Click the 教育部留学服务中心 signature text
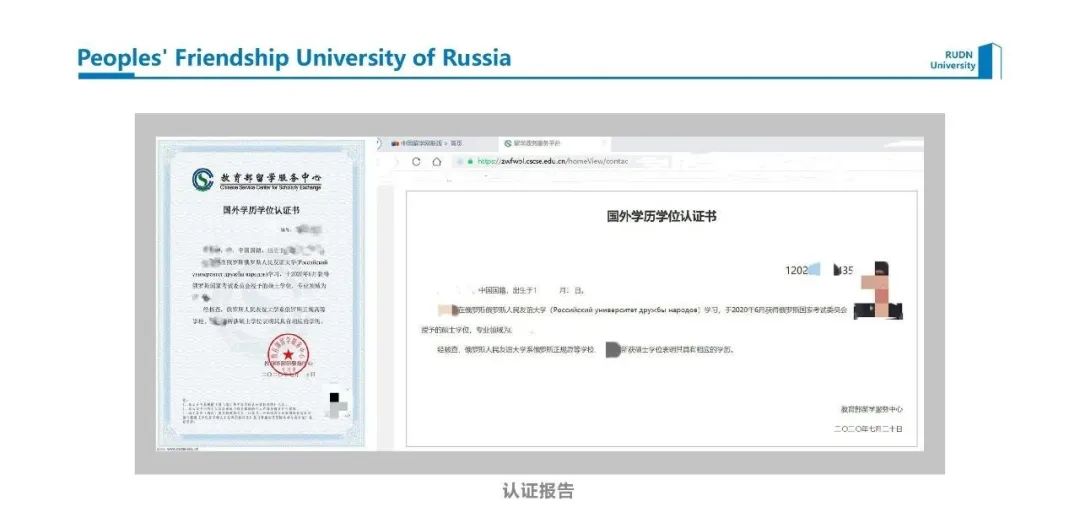The image size is (1080, 512). click(x=871, y=409)
